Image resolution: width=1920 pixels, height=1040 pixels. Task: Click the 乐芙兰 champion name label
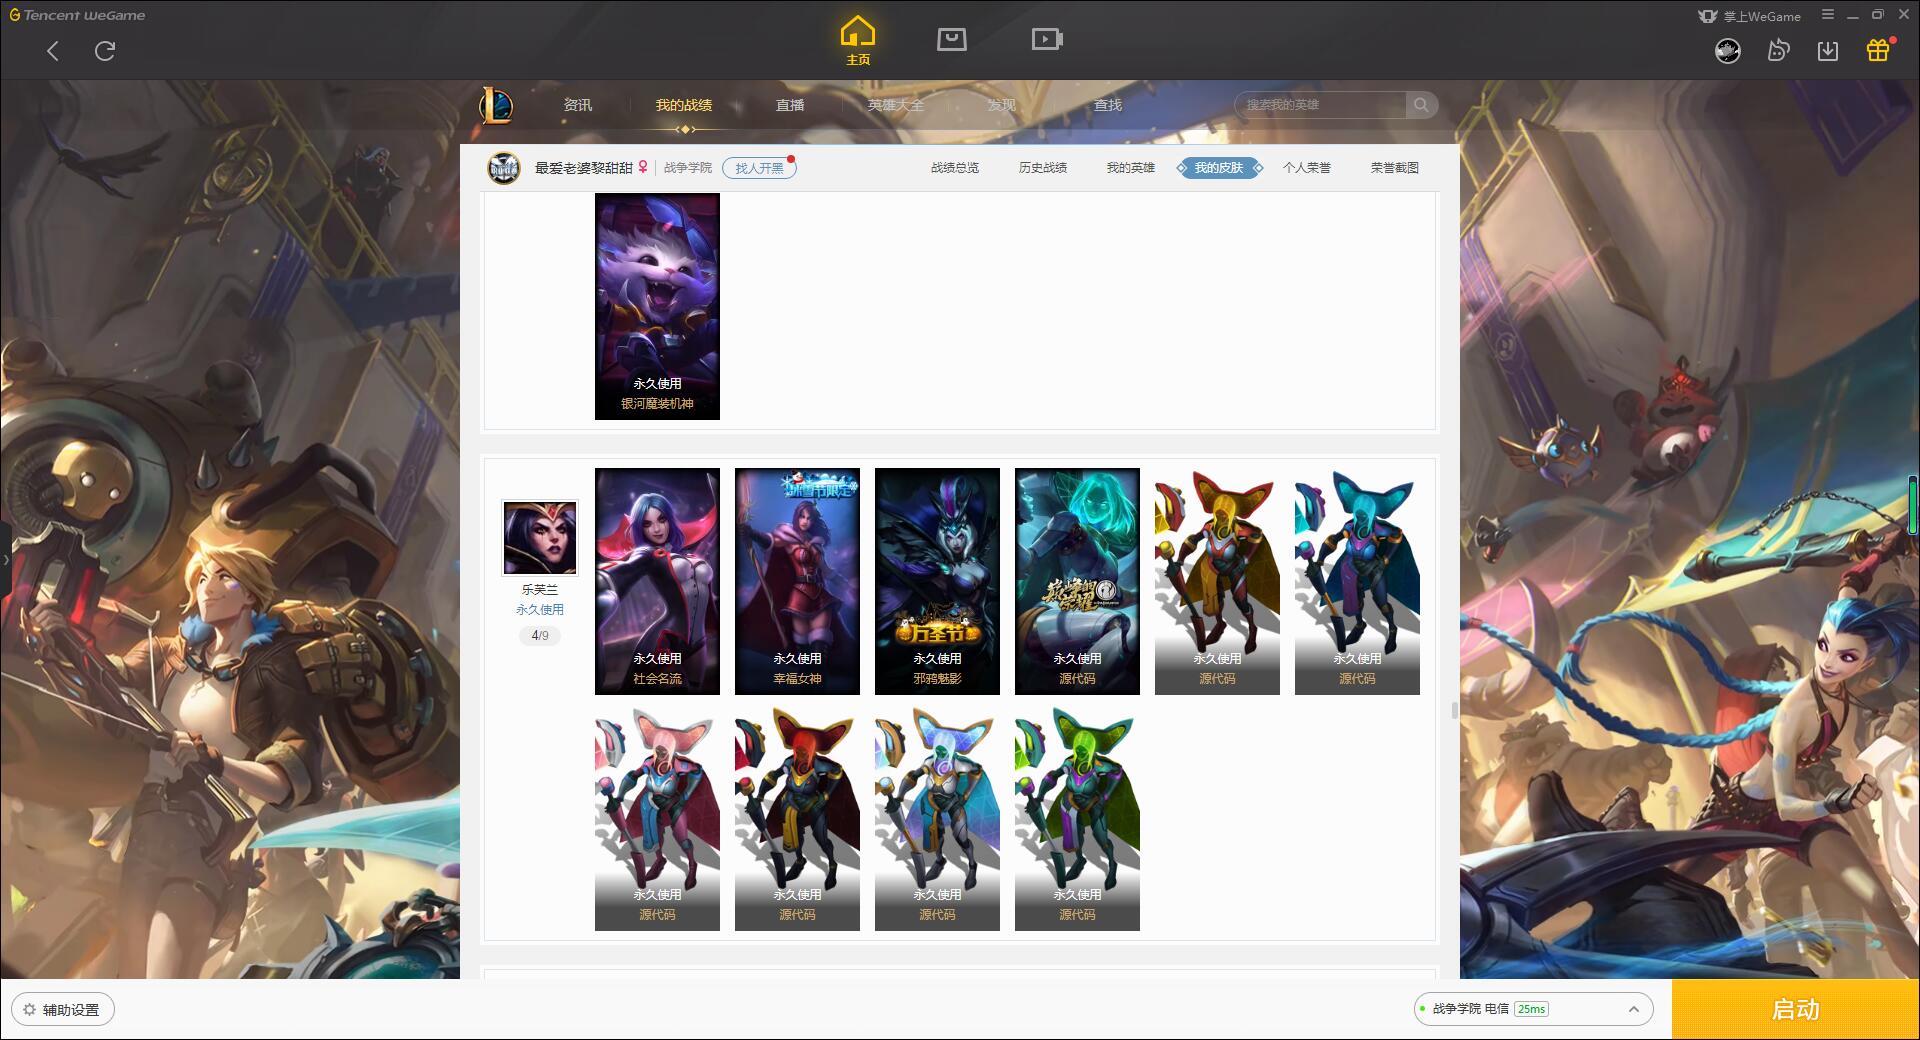pos(540,590)
